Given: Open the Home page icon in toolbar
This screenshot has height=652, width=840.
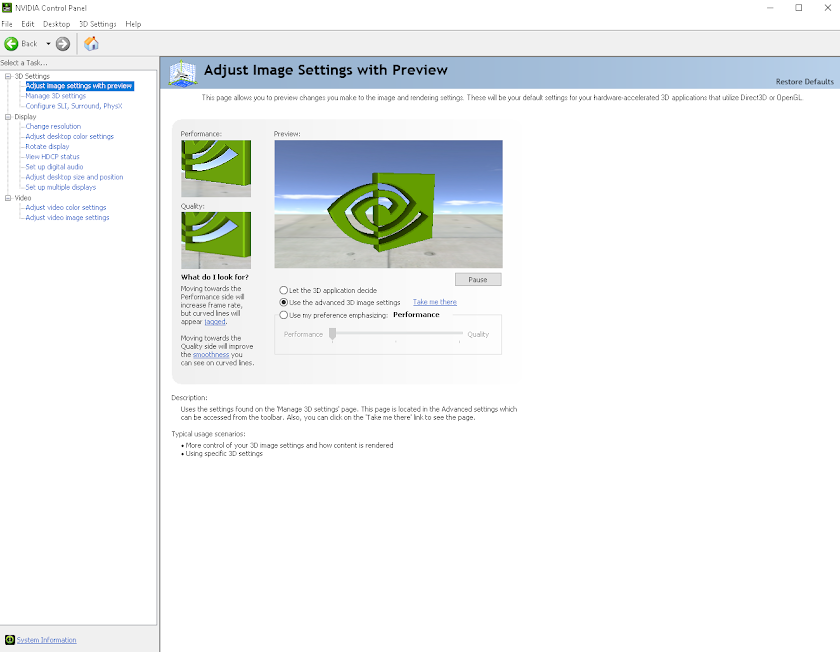Looking at the screenshot, I should click(92, 43).
